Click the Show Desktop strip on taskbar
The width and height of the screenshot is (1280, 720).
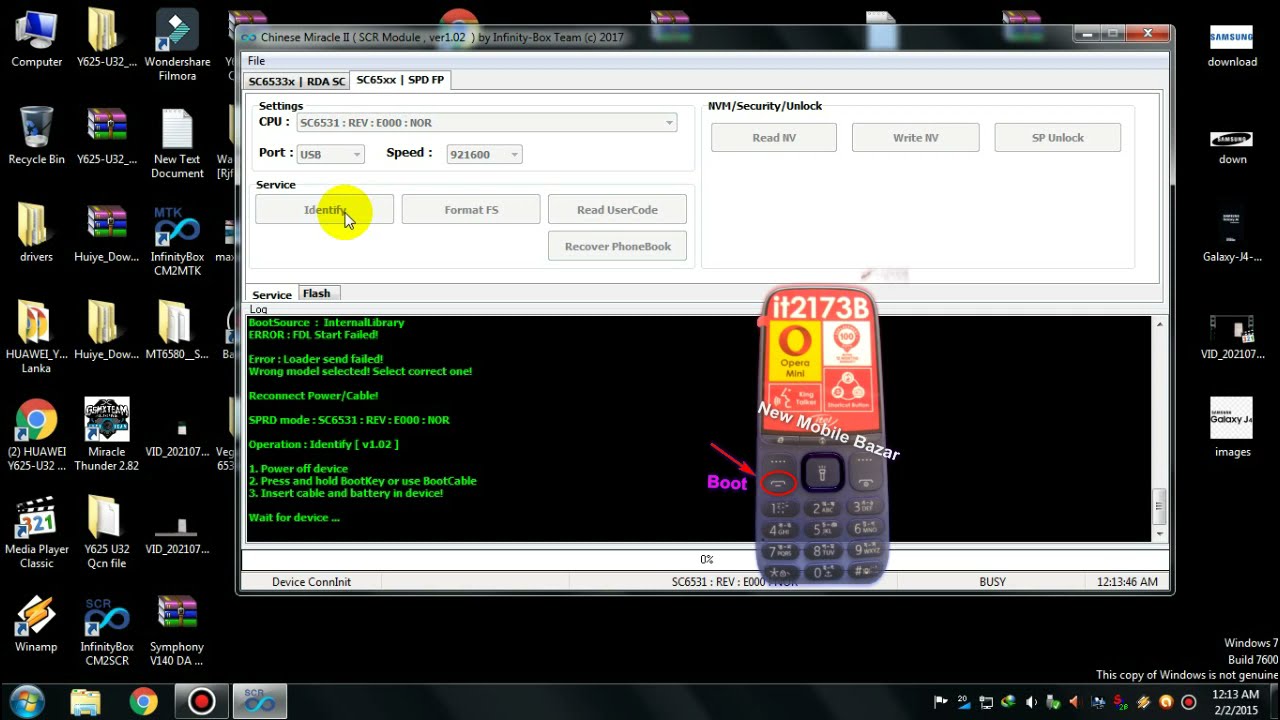tap(1274, 702)
